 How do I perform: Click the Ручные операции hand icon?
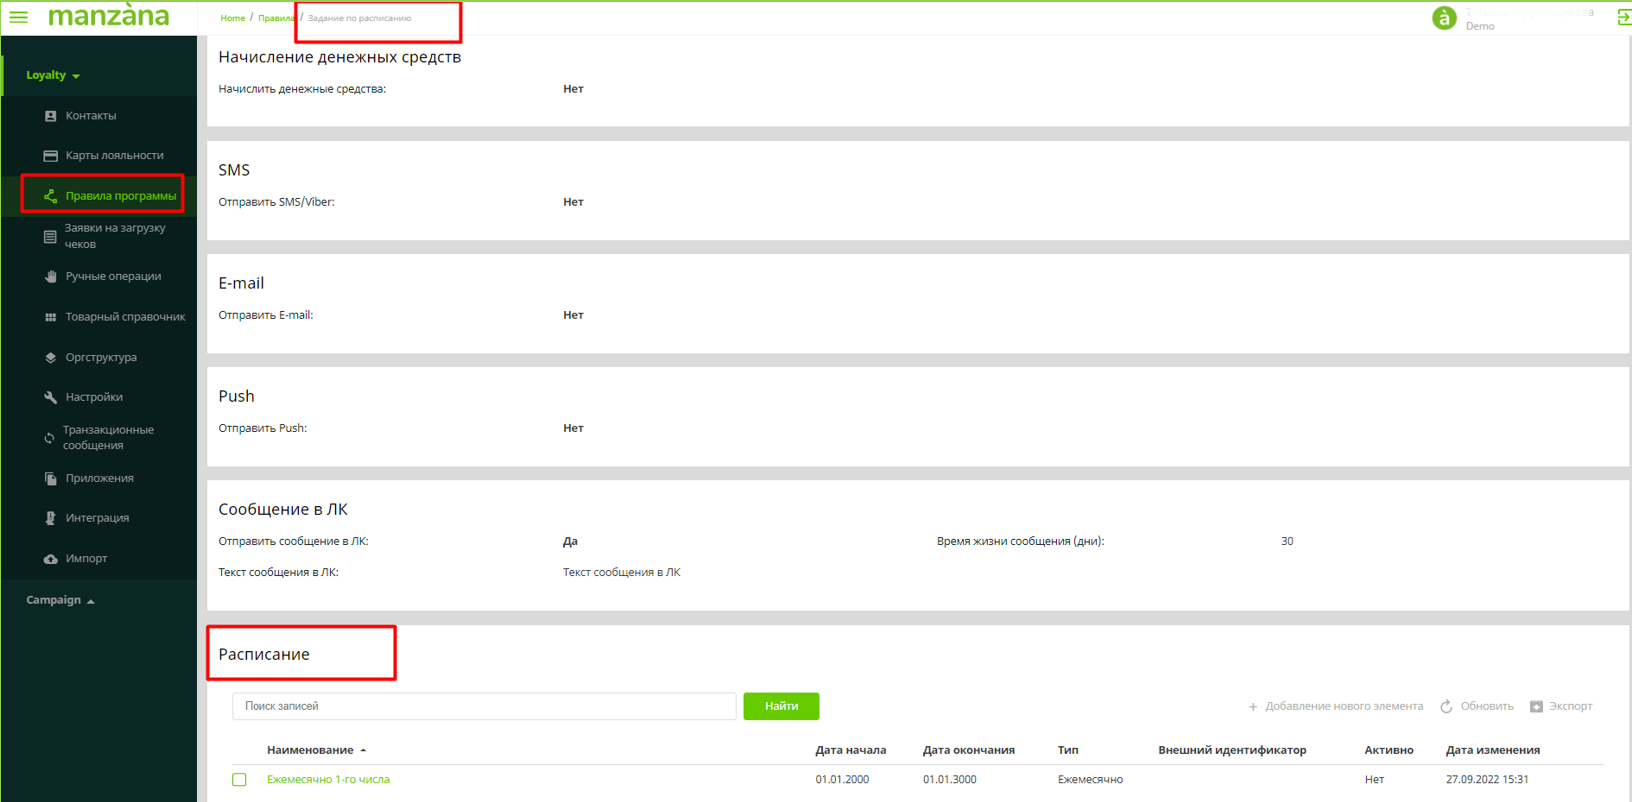click(x=50, y=277)
